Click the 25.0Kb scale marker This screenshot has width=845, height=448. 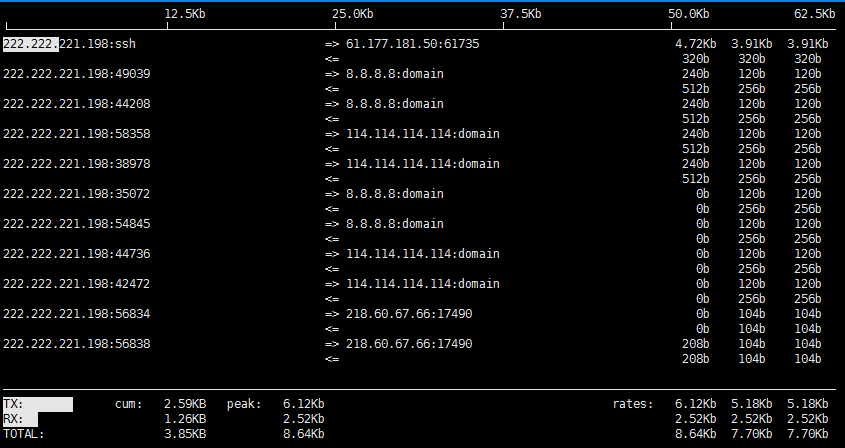(352, 14)
